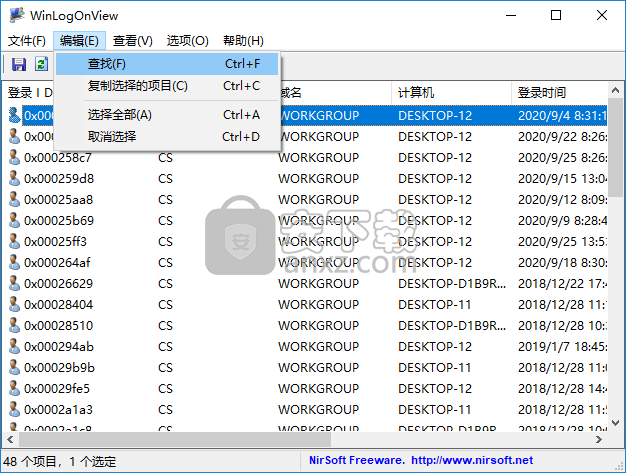The width and height of the screenshot is (626, 473).
Task: Click the horizontal scrollbar thumb
Action: click(x=175, y=439)
